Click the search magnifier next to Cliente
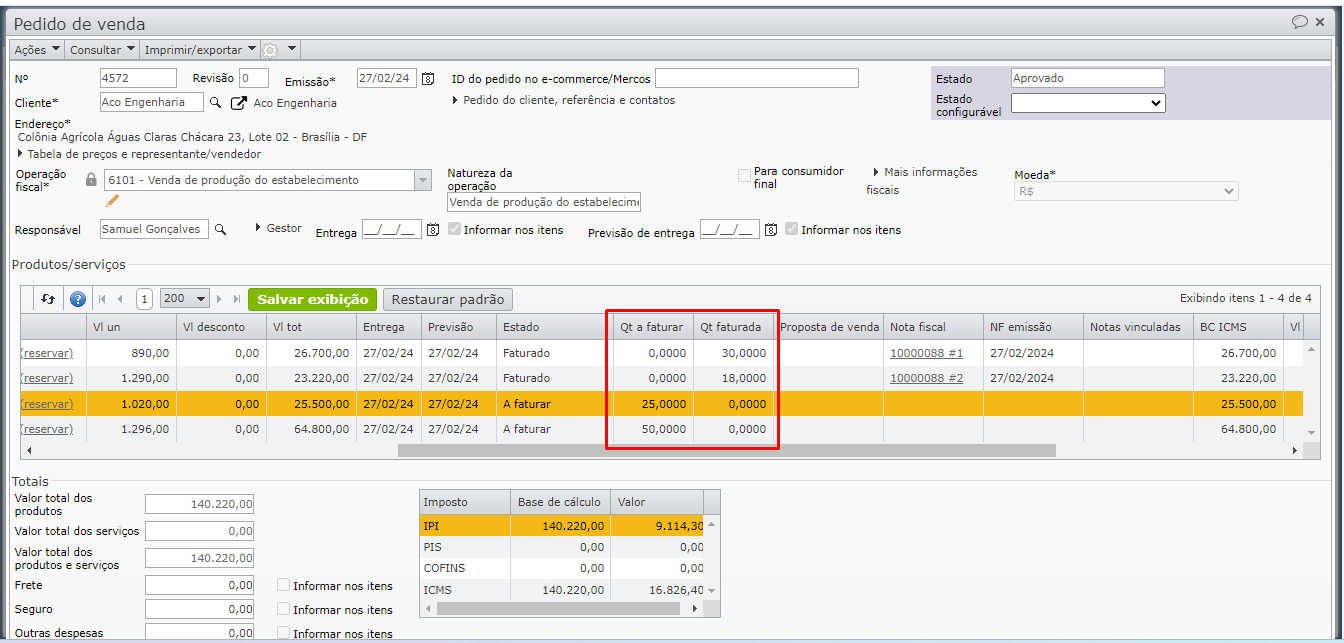Screen dimensions: 1344x643 point(215,102)
